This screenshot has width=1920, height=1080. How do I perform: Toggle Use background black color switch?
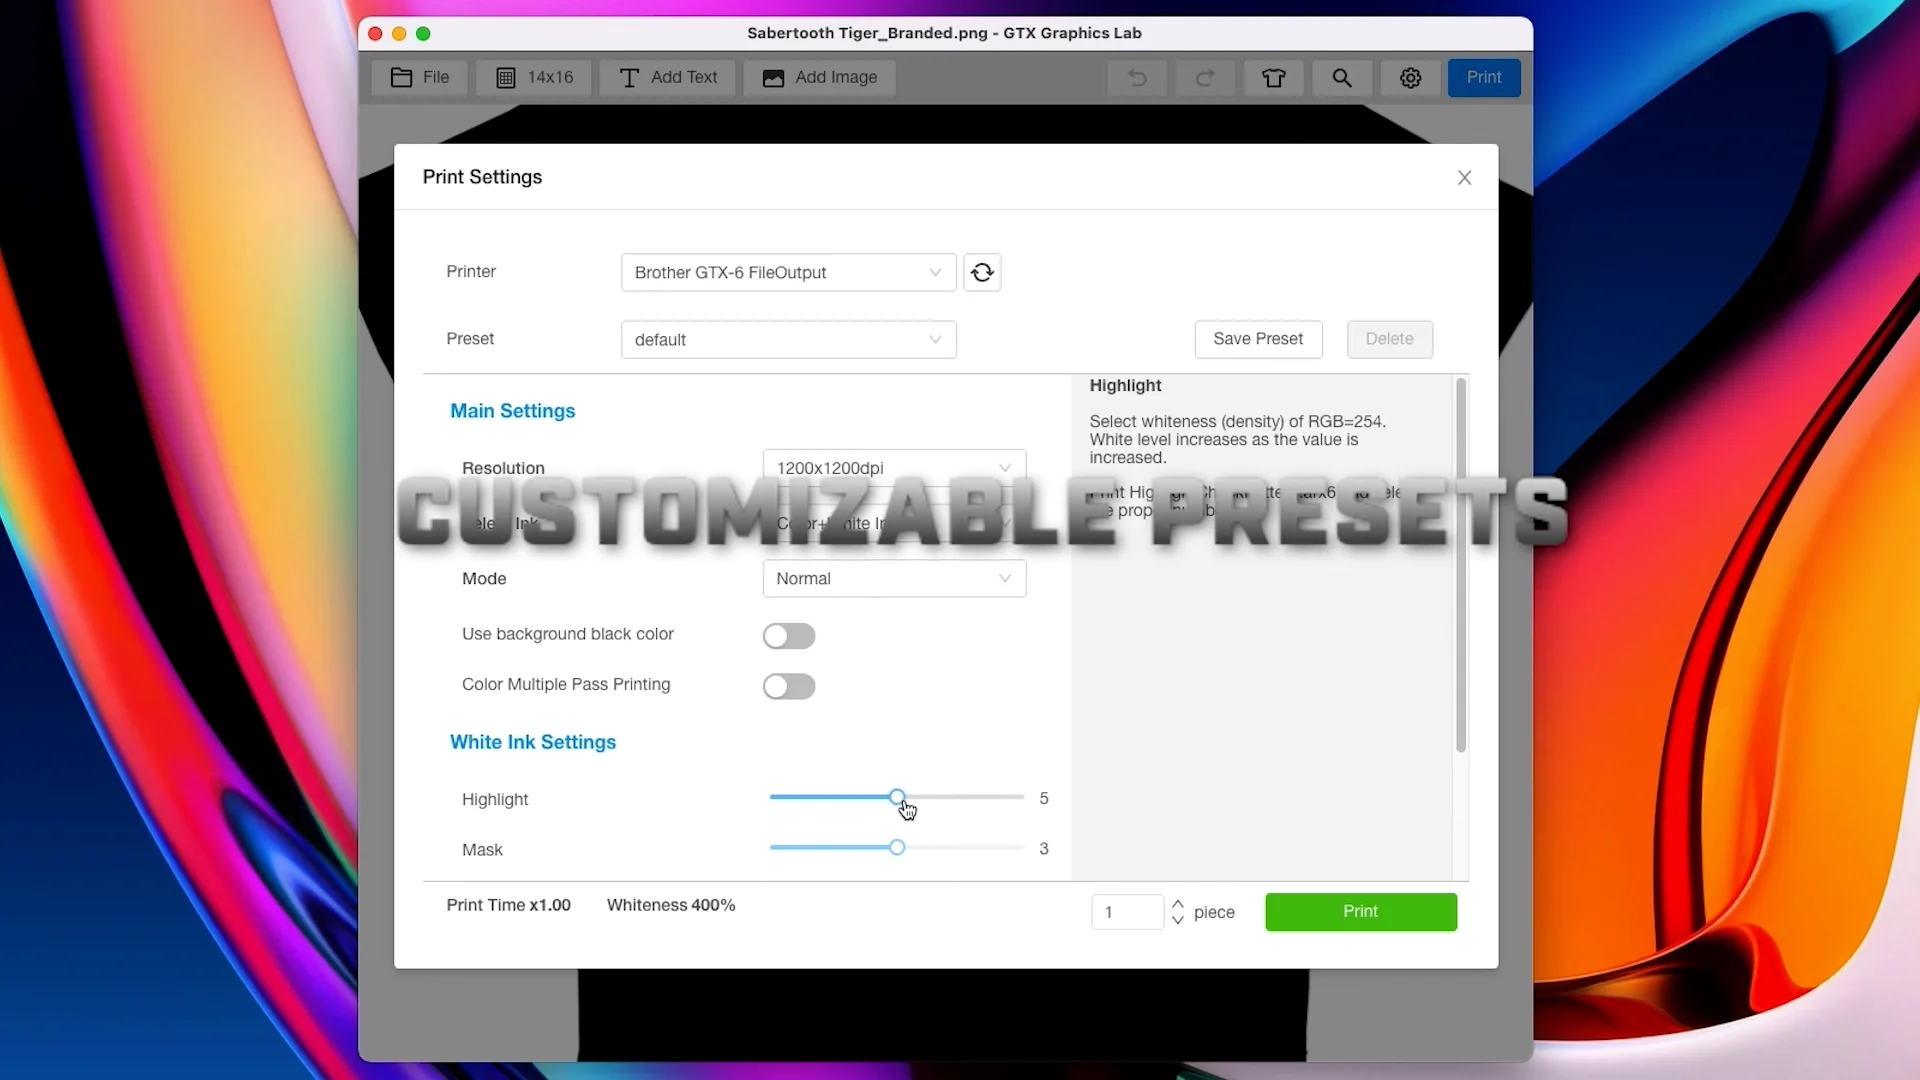pyautogui.click(x=789, y=636)
